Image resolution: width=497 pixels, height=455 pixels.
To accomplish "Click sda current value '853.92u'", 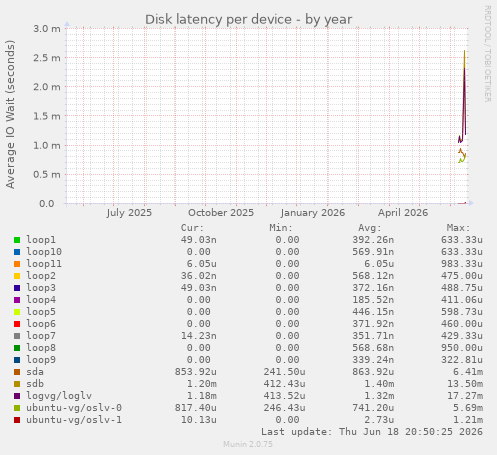I will click(196, 372).
